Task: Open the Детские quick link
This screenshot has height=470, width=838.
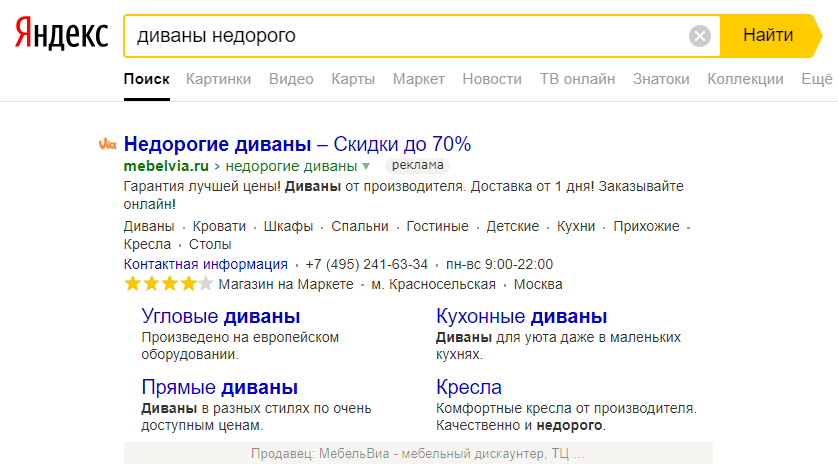Action: 513,226
